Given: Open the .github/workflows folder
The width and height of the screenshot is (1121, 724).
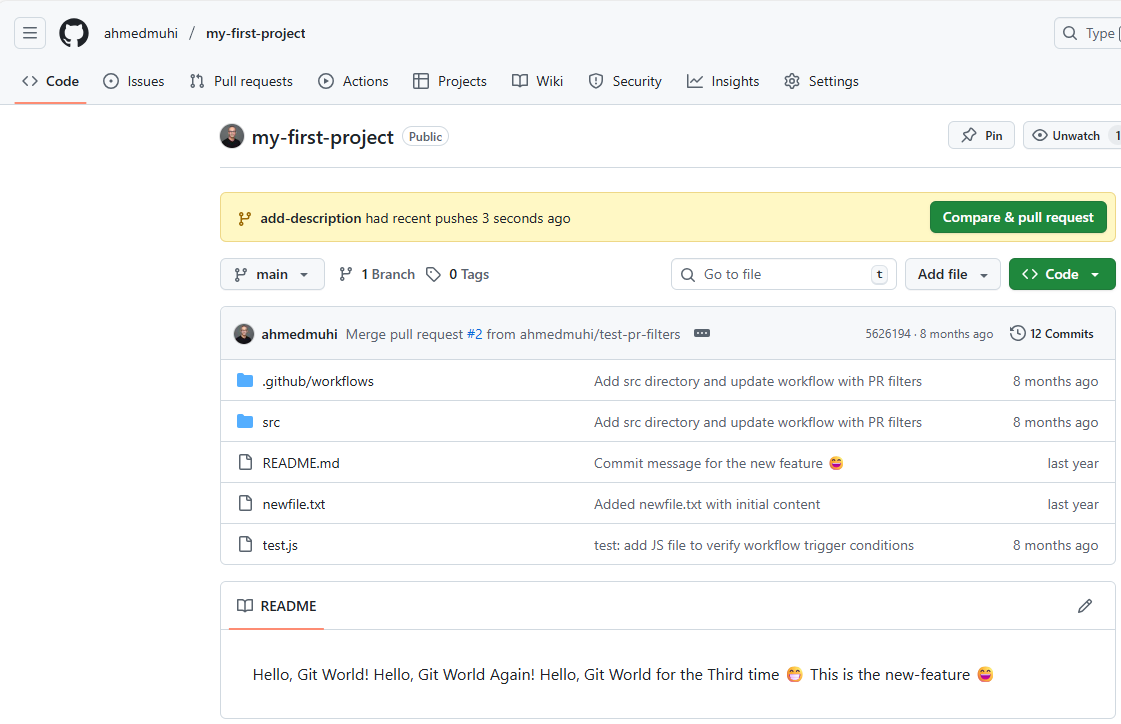Looking at the screenshot, I should [x=318, y=381].
